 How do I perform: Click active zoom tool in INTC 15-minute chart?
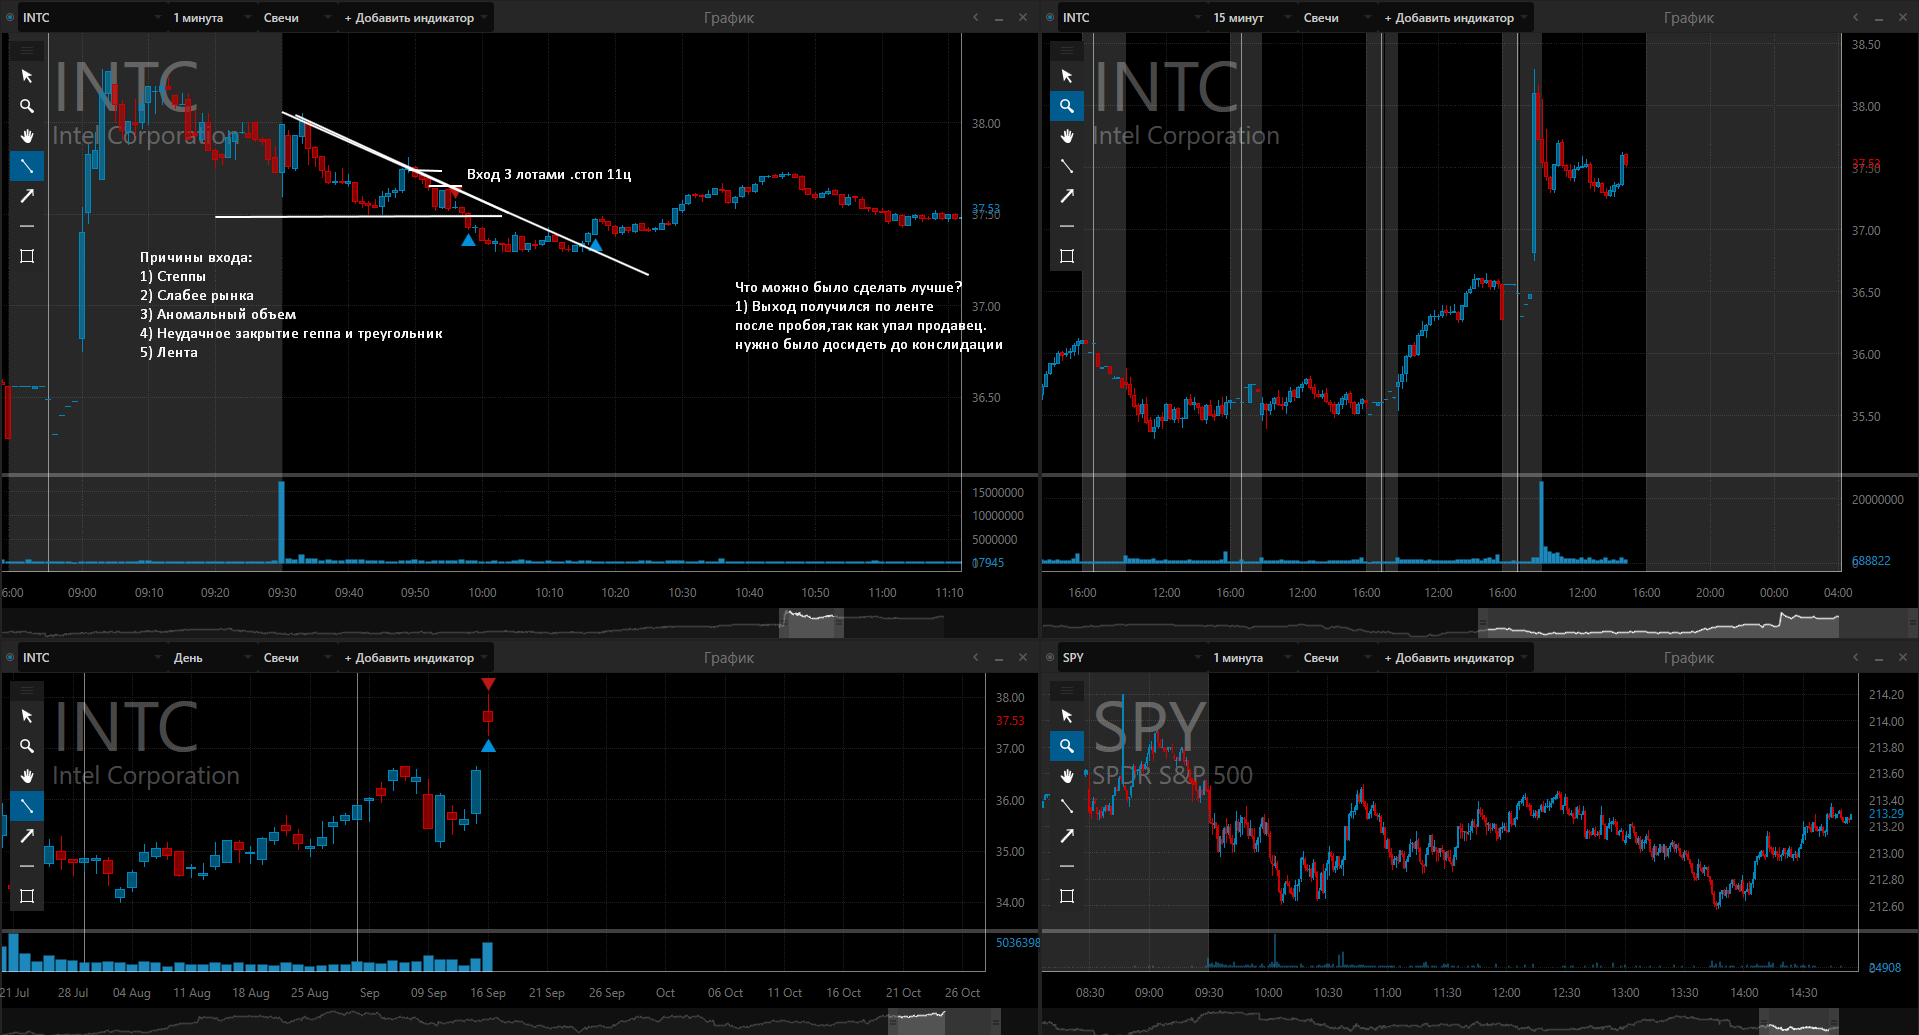(1067, 106)
